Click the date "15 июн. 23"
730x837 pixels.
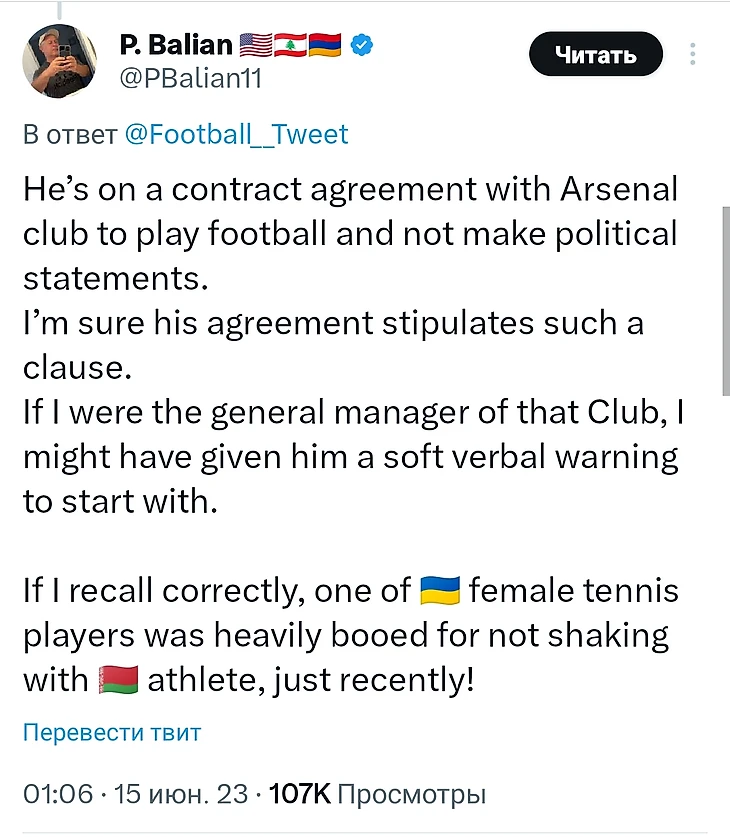[x=181, y=795]
